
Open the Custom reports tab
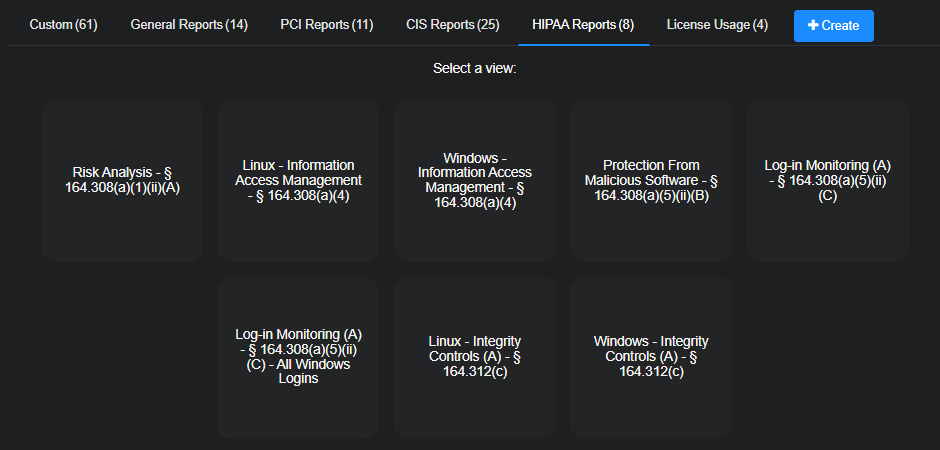pos(63,24)
